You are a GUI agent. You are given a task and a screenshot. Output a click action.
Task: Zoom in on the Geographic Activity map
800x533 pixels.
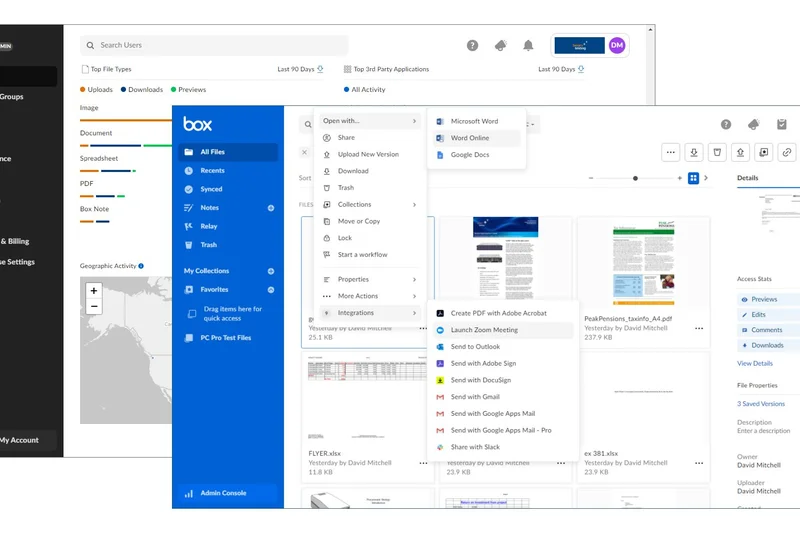point(94,291)
